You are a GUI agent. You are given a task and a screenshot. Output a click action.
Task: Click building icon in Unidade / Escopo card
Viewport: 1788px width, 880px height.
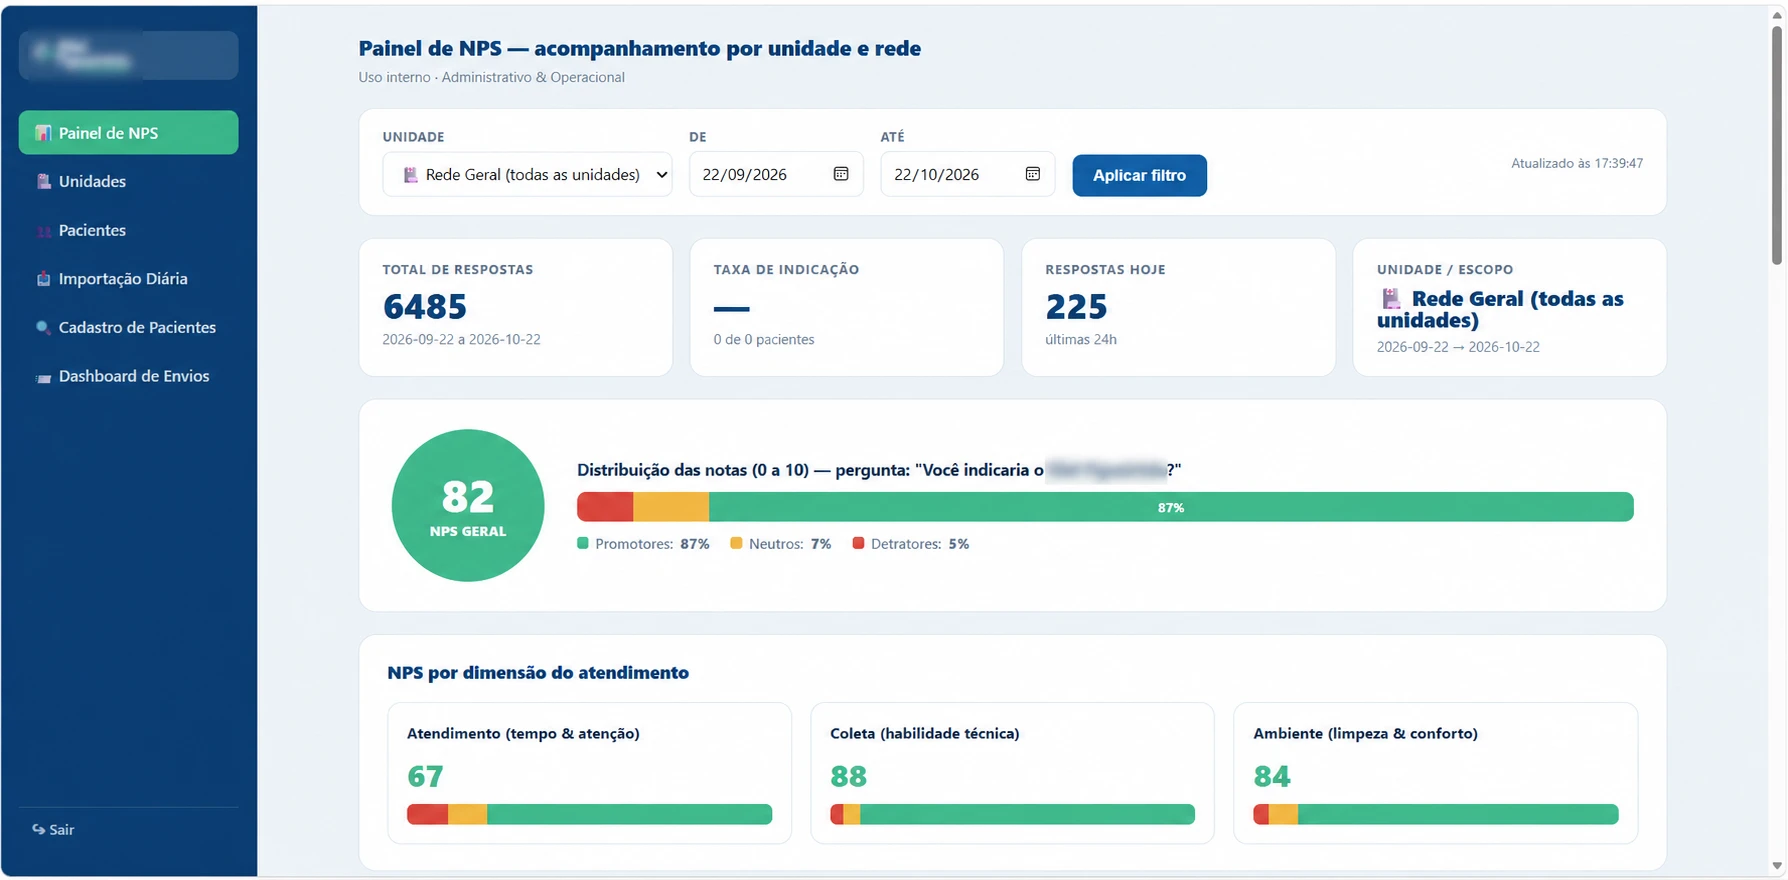[1391, 298]
